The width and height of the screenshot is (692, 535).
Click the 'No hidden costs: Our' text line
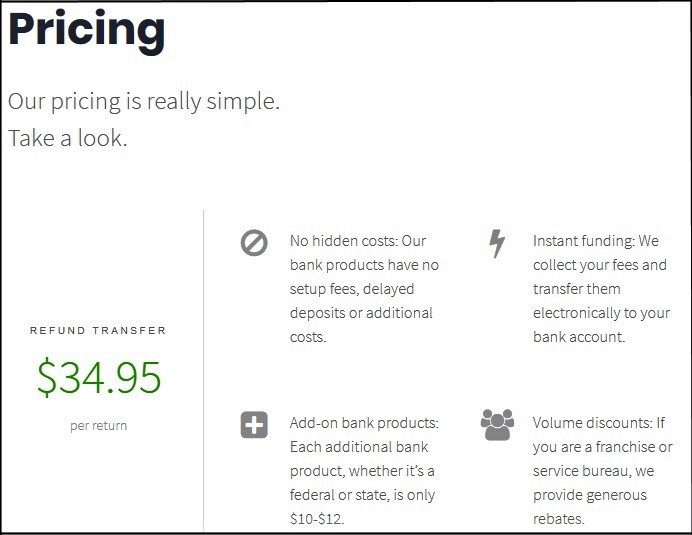[x=358, y=241]
